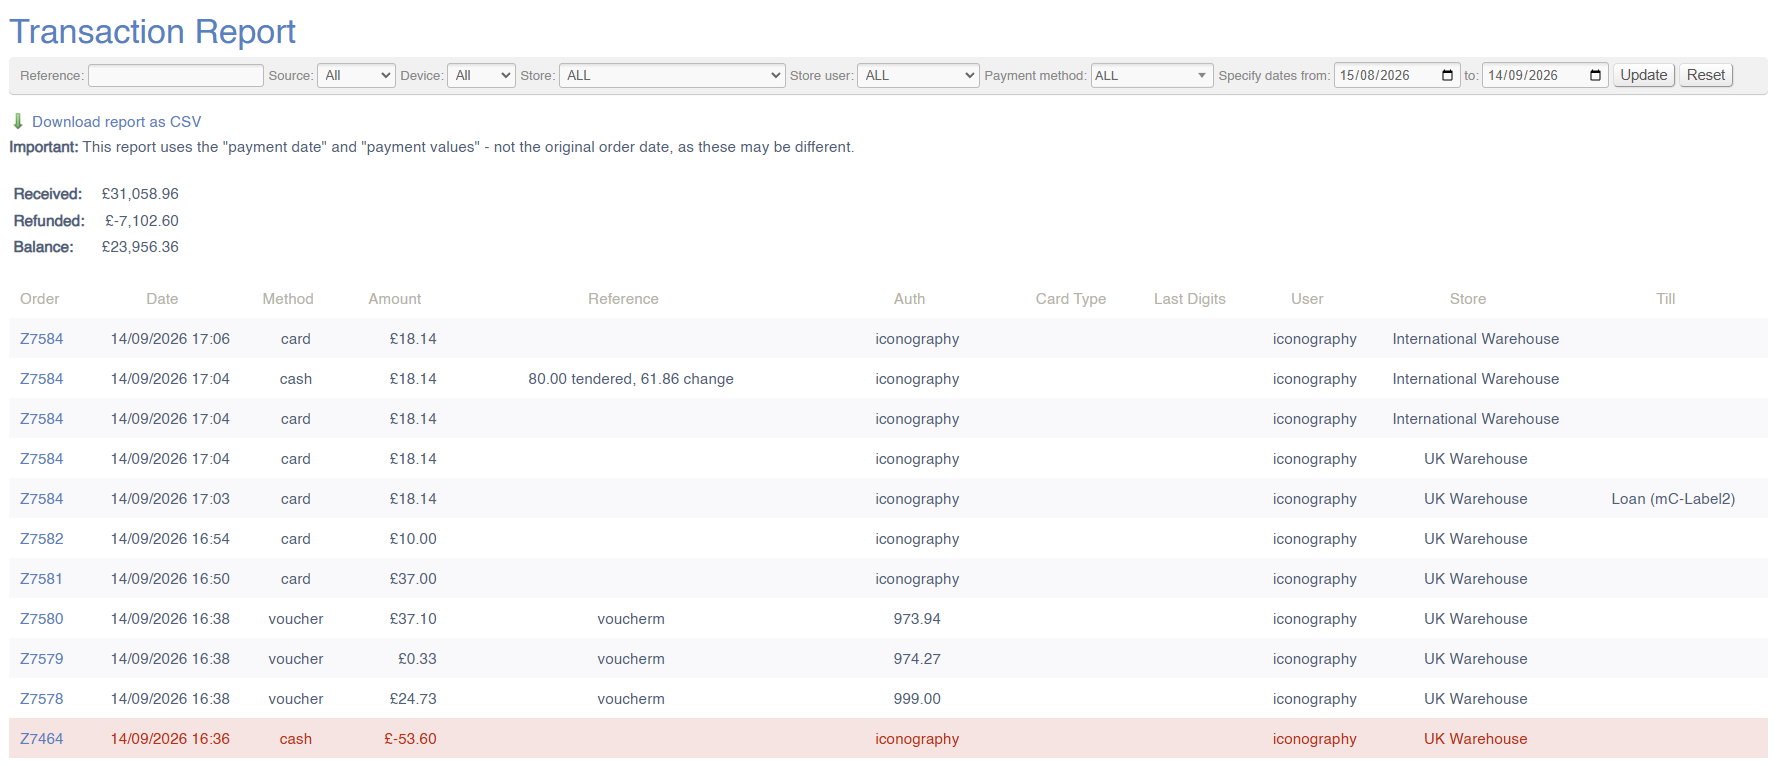The width and height of the screenshot is (1779, 766).
Task: Open order Z7584 in the cash row
Action: tap(42, 378)
